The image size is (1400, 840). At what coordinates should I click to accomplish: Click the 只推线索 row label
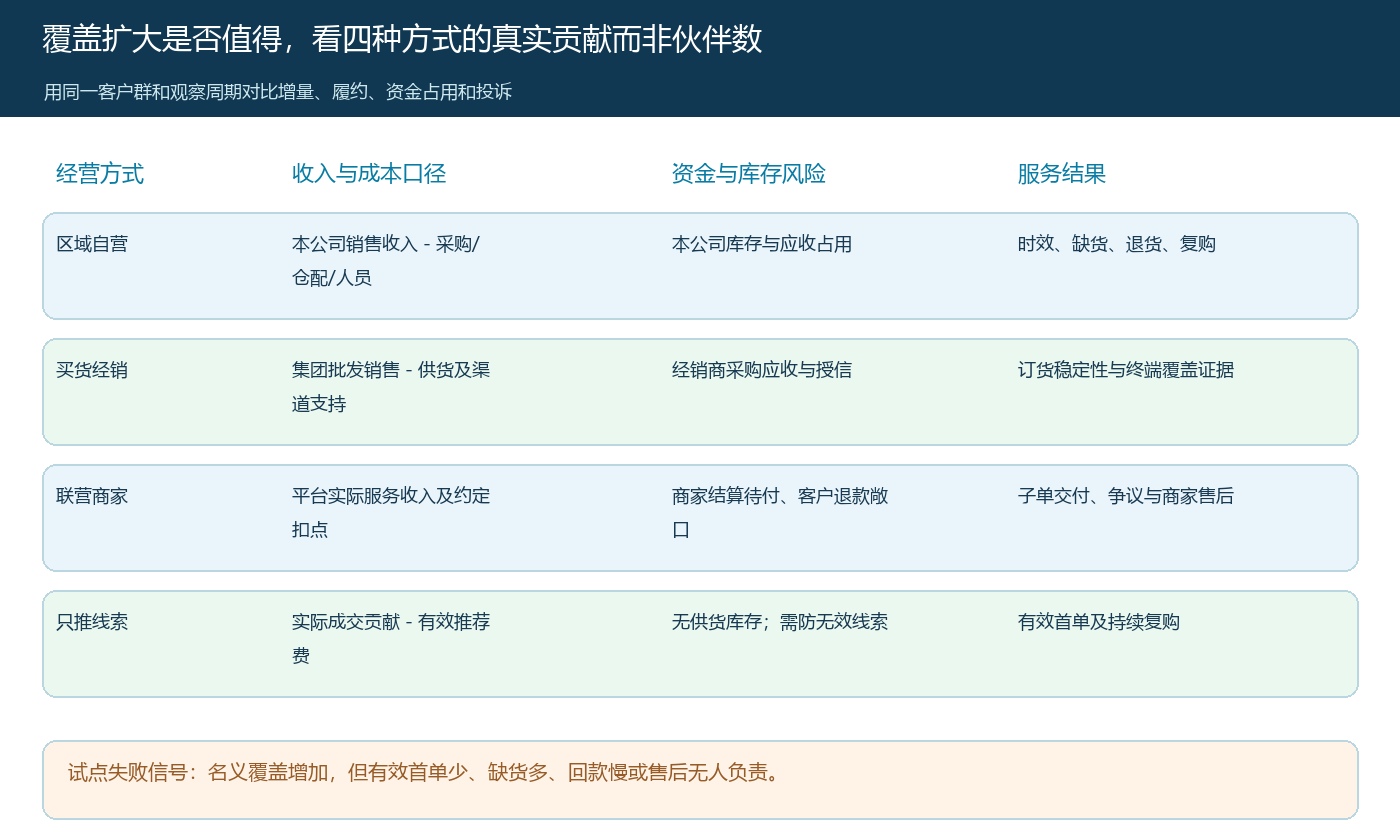(x=92, y=622)
